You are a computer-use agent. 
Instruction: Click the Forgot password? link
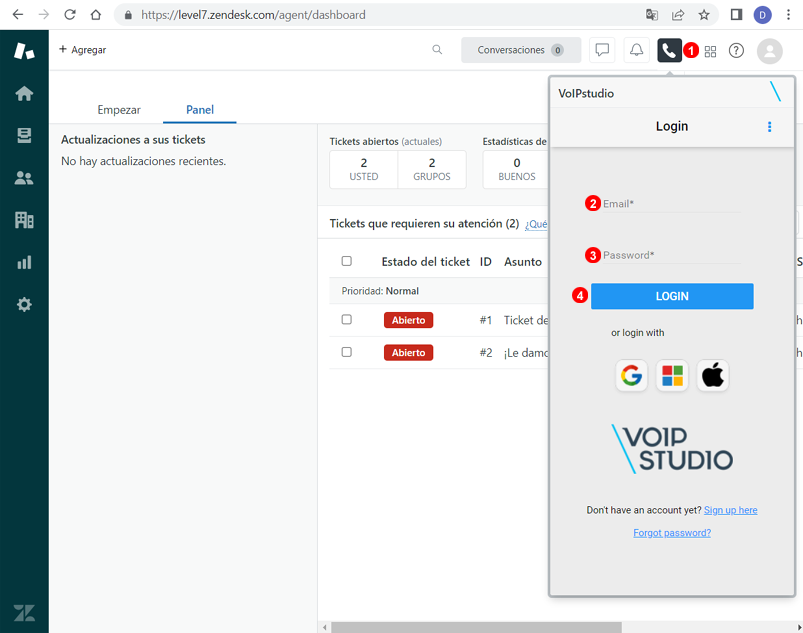[x=672, y=533]
